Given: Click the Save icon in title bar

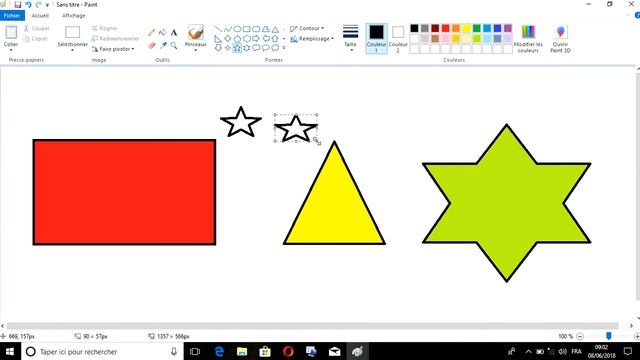Looking at the screenshot, I should pos(18,4).
